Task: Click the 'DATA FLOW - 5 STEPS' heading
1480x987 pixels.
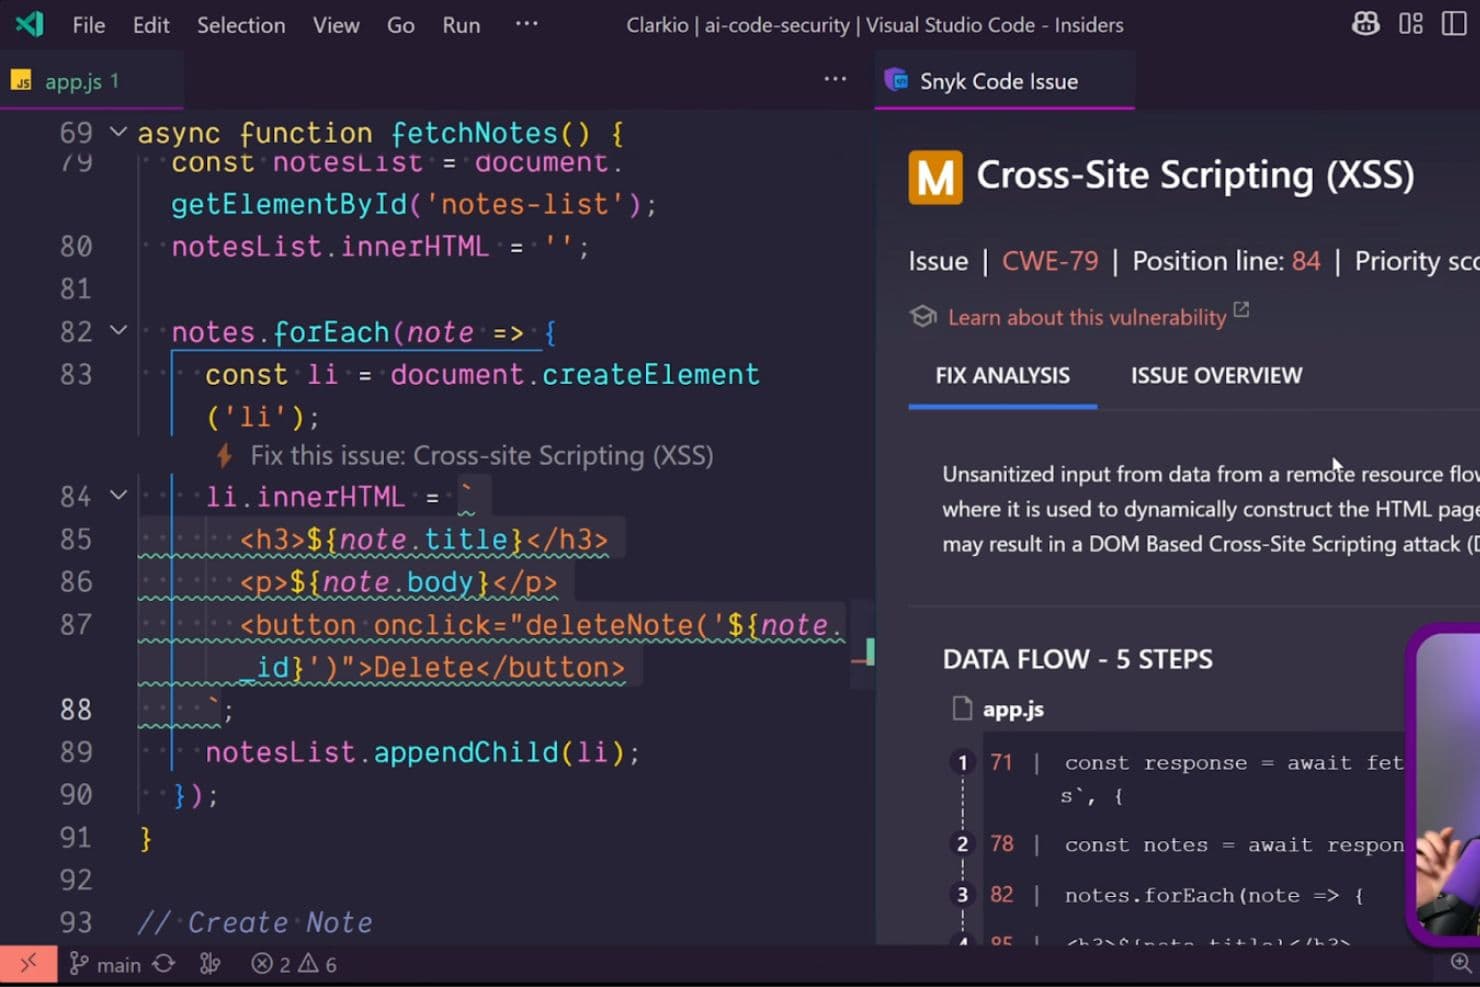Action: tap(1078, 659)
